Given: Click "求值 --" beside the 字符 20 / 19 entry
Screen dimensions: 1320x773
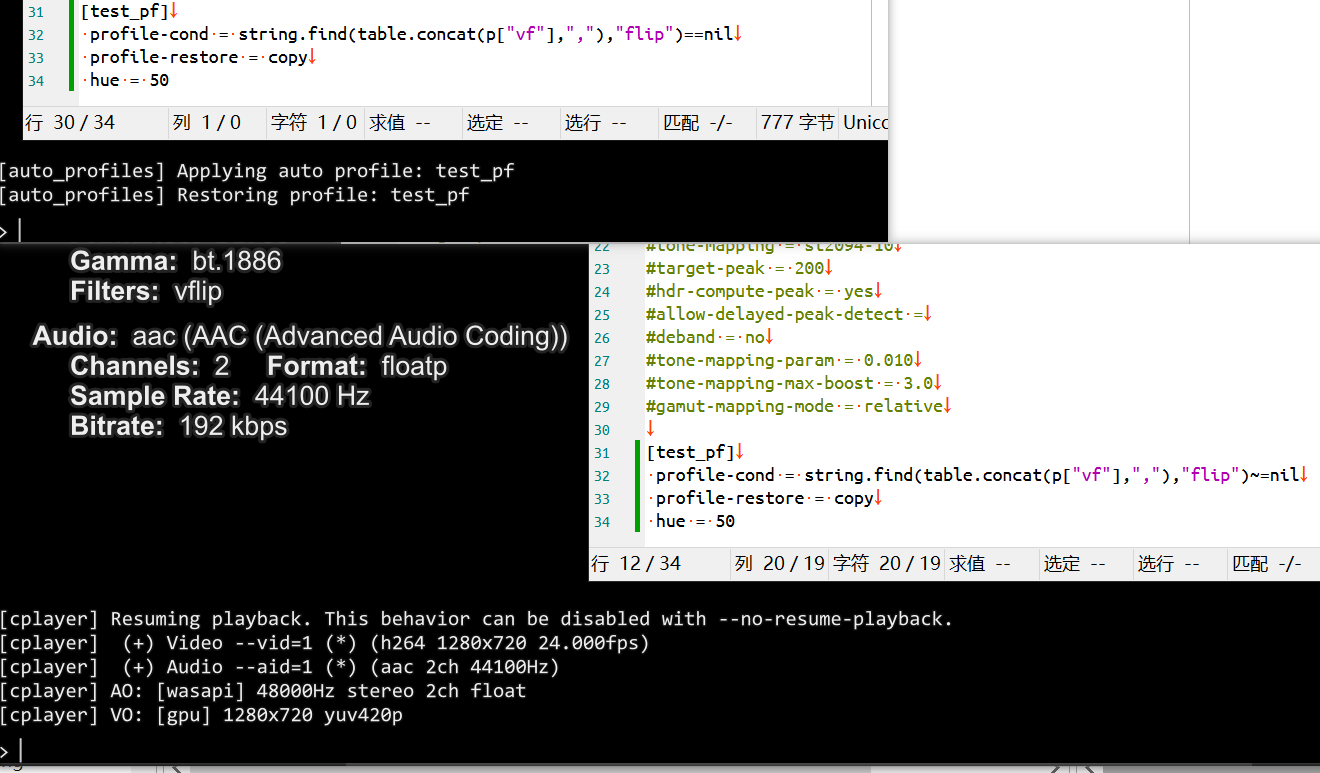Looking at the screenshot, I should (x=979, y=564).
